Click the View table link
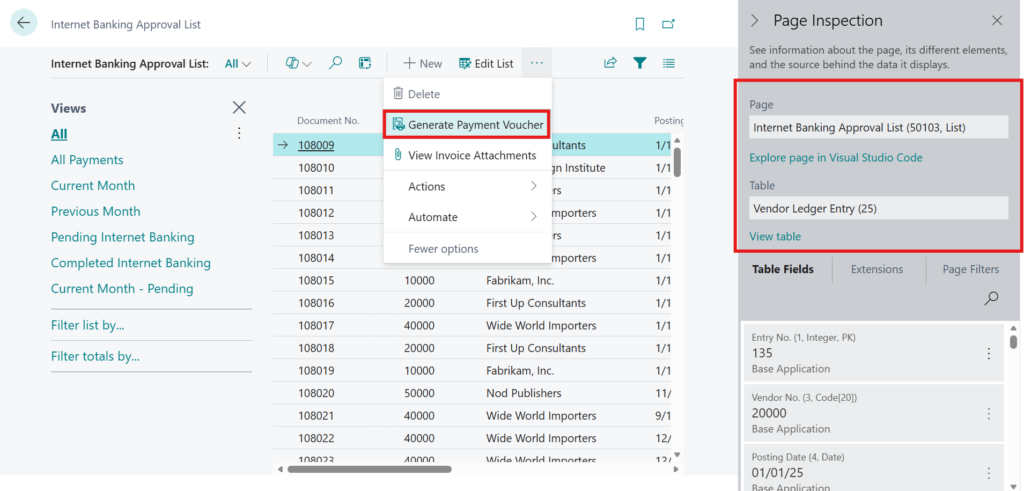 coord(775,236)
